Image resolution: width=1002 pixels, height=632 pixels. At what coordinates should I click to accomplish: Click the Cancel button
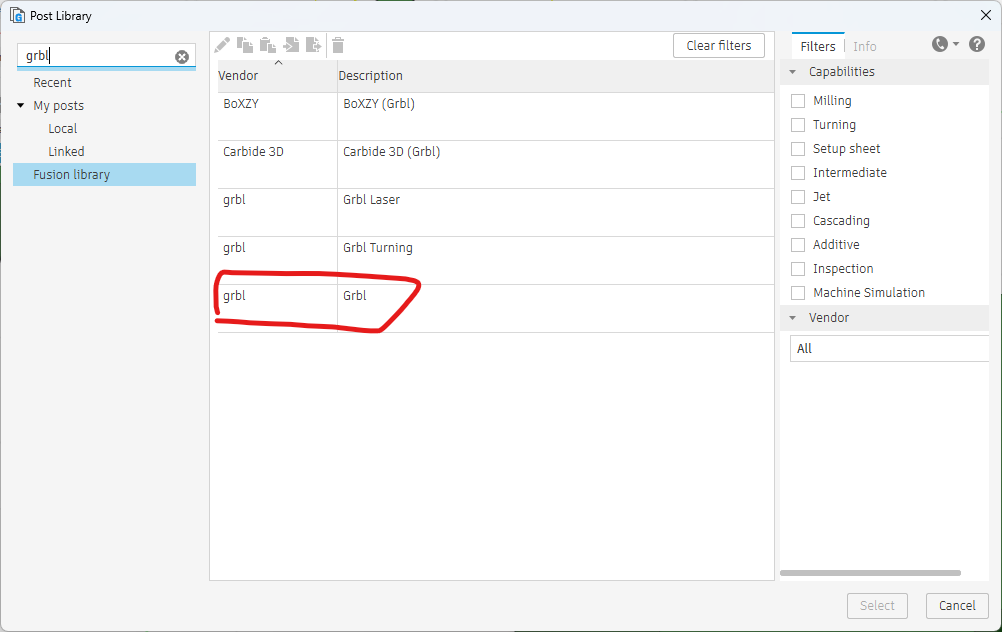[957, 605]
